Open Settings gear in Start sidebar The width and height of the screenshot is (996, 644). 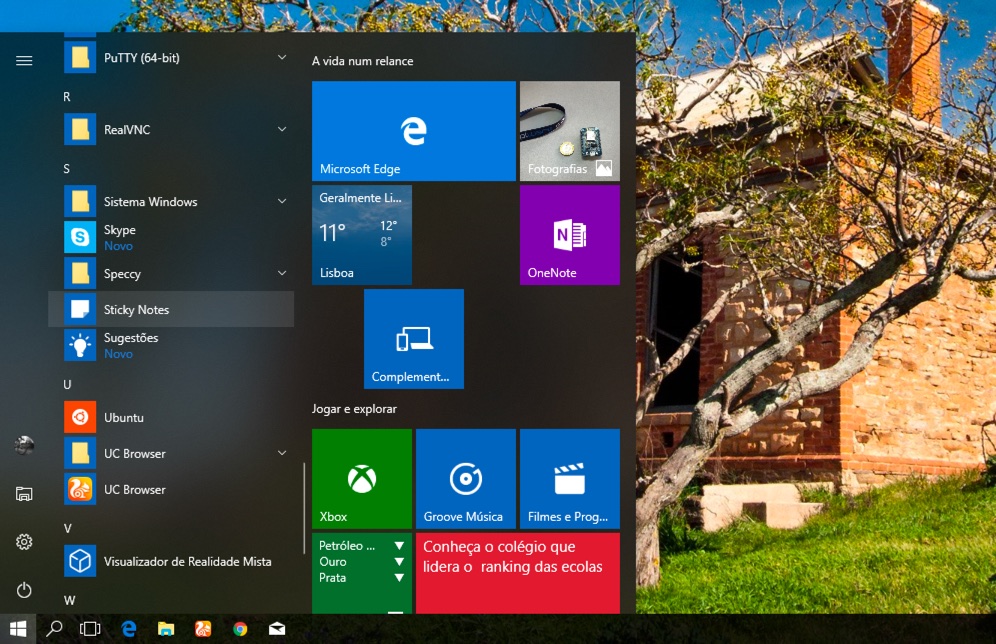point(24,542)
